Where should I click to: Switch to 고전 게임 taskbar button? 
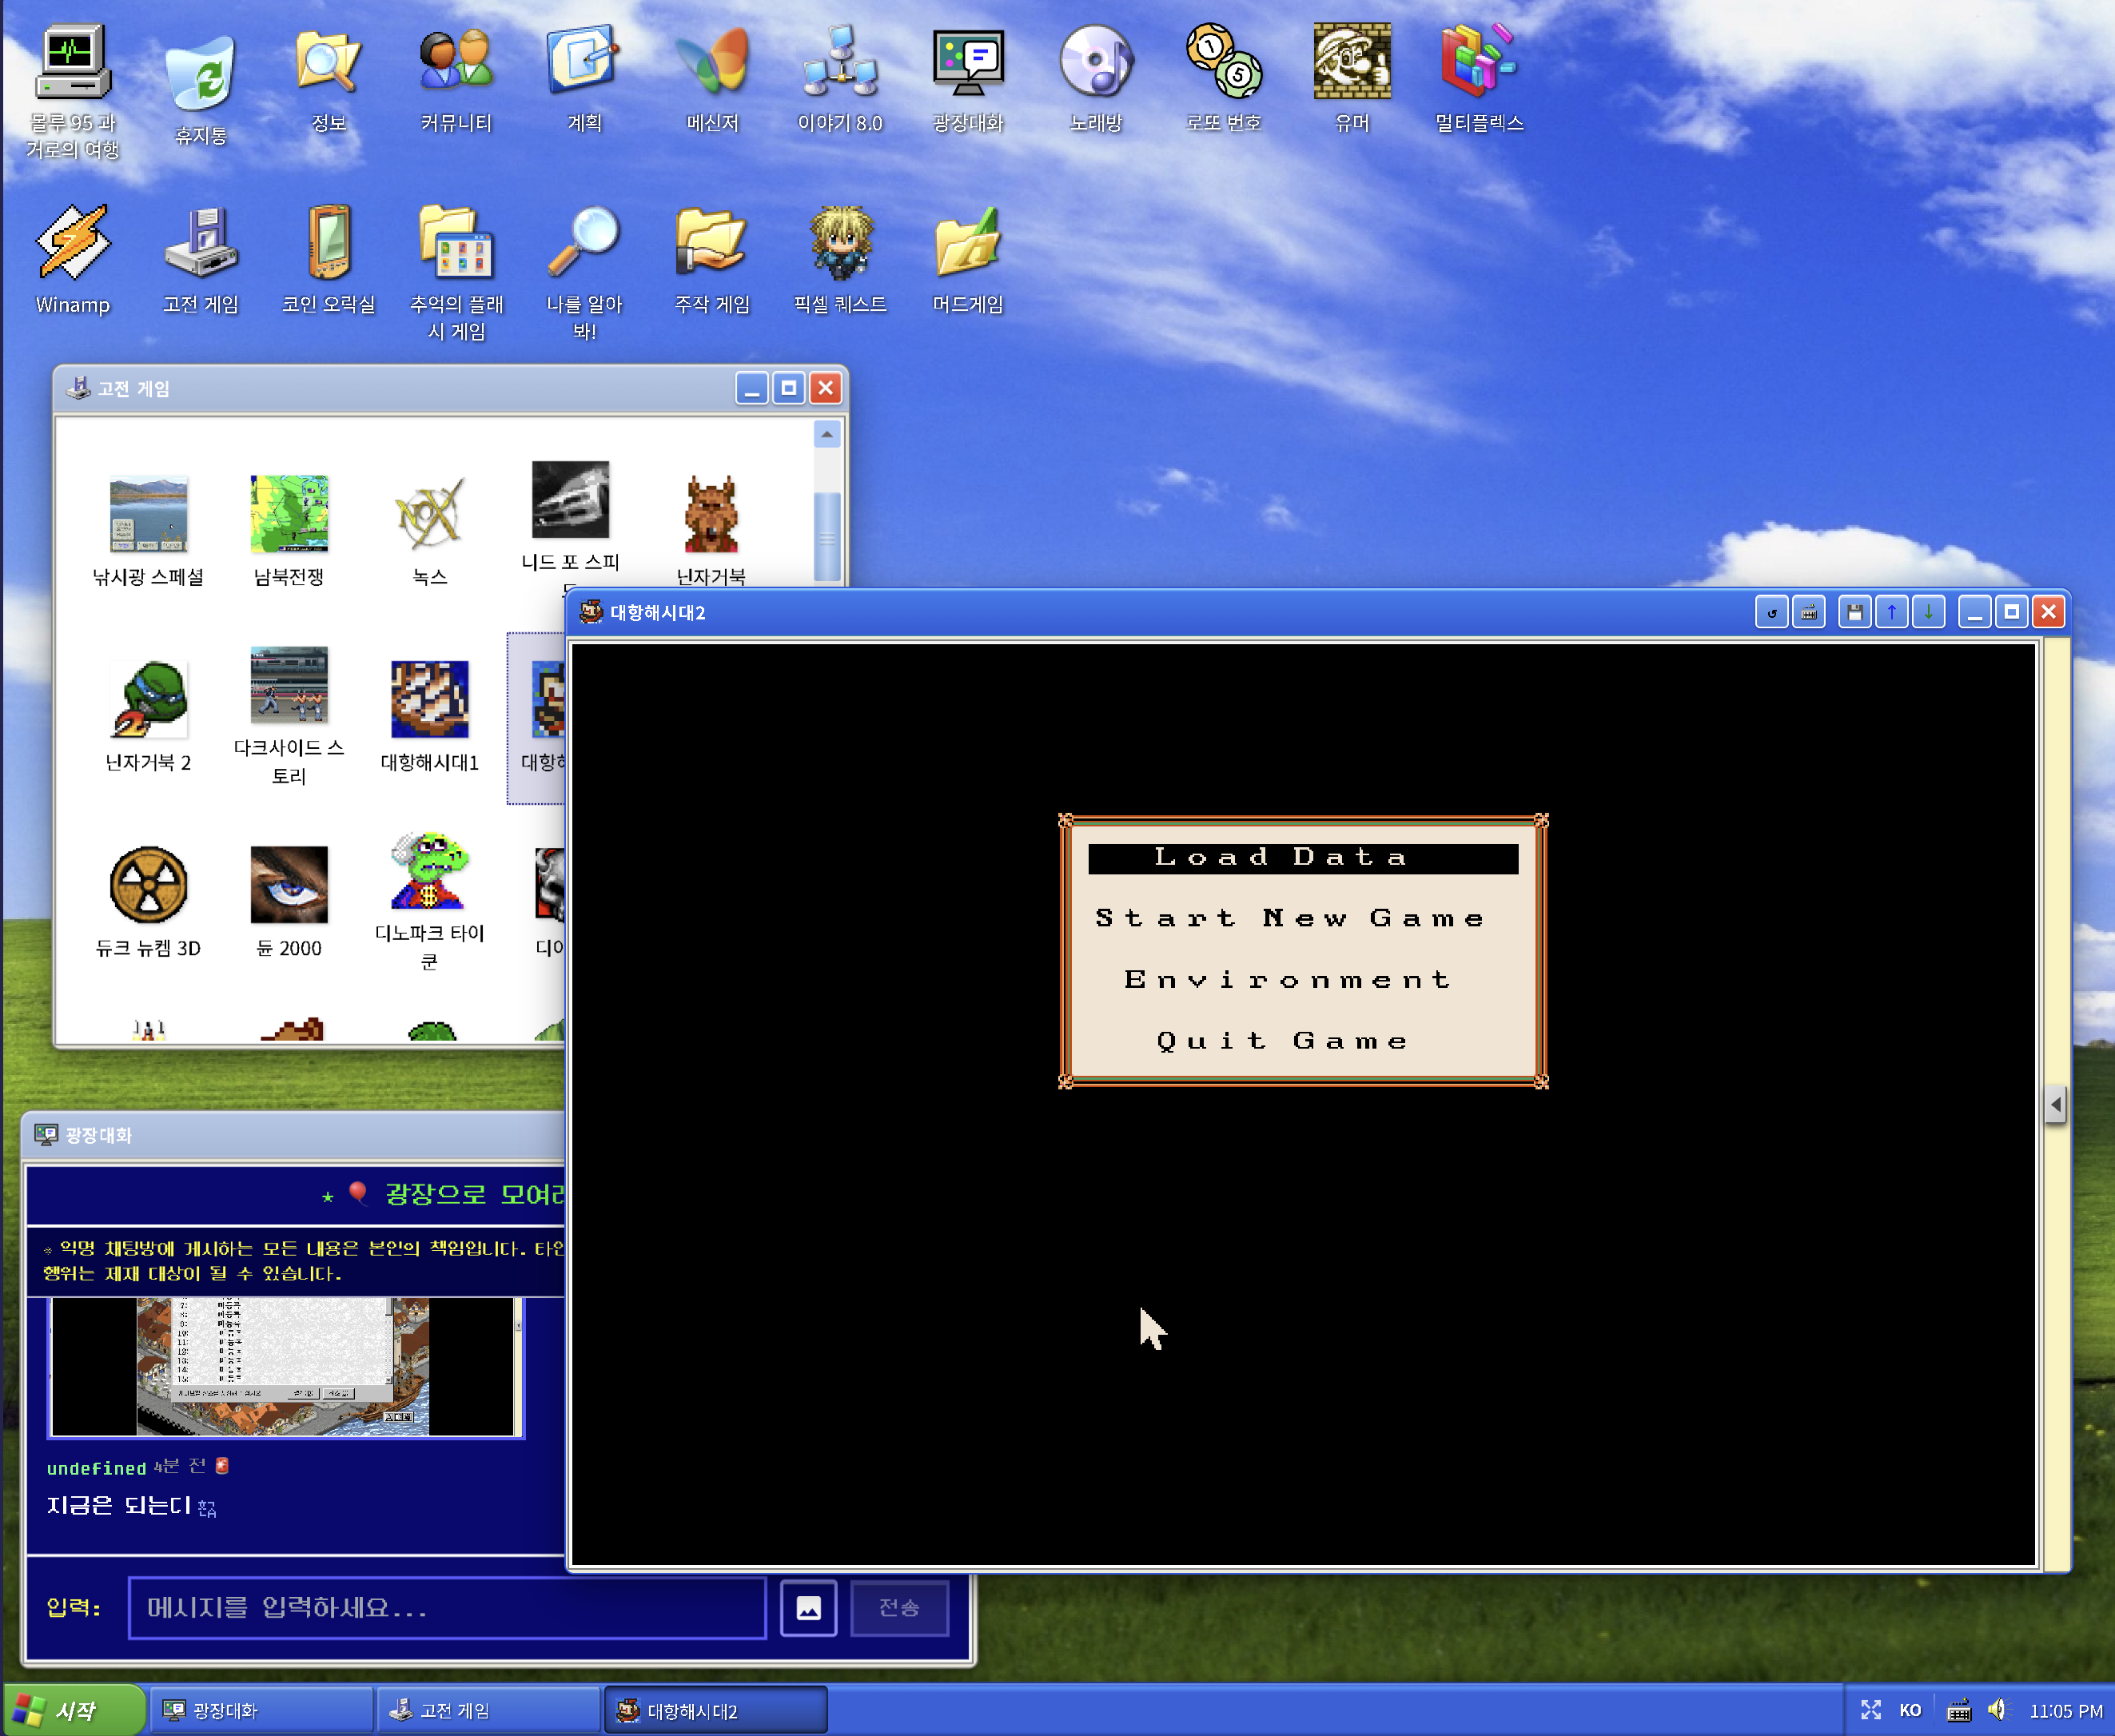pyautogui.click(x=489, y=1711)
